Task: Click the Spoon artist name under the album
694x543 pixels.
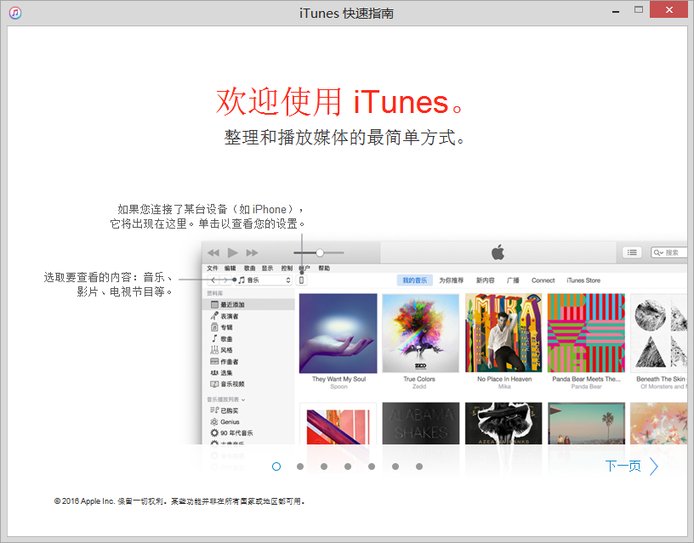Action: point(339,387)
